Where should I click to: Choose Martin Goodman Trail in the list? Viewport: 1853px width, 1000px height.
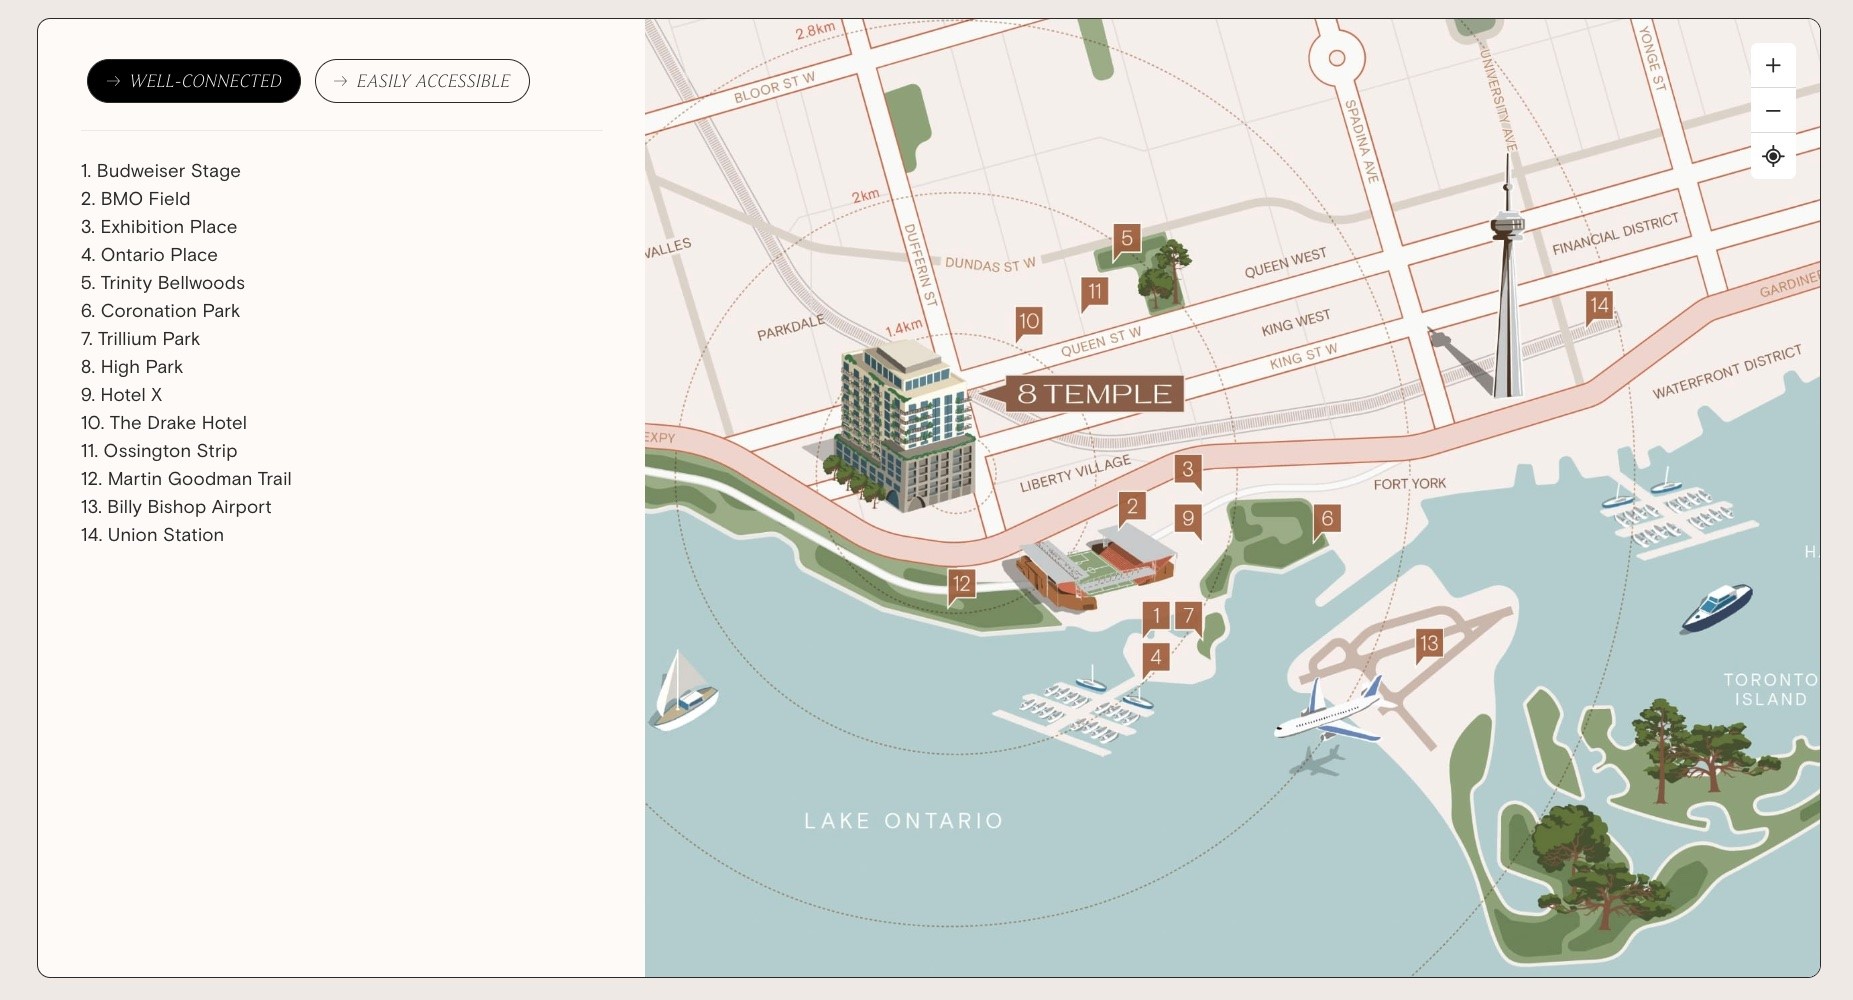tap(186, 479)
